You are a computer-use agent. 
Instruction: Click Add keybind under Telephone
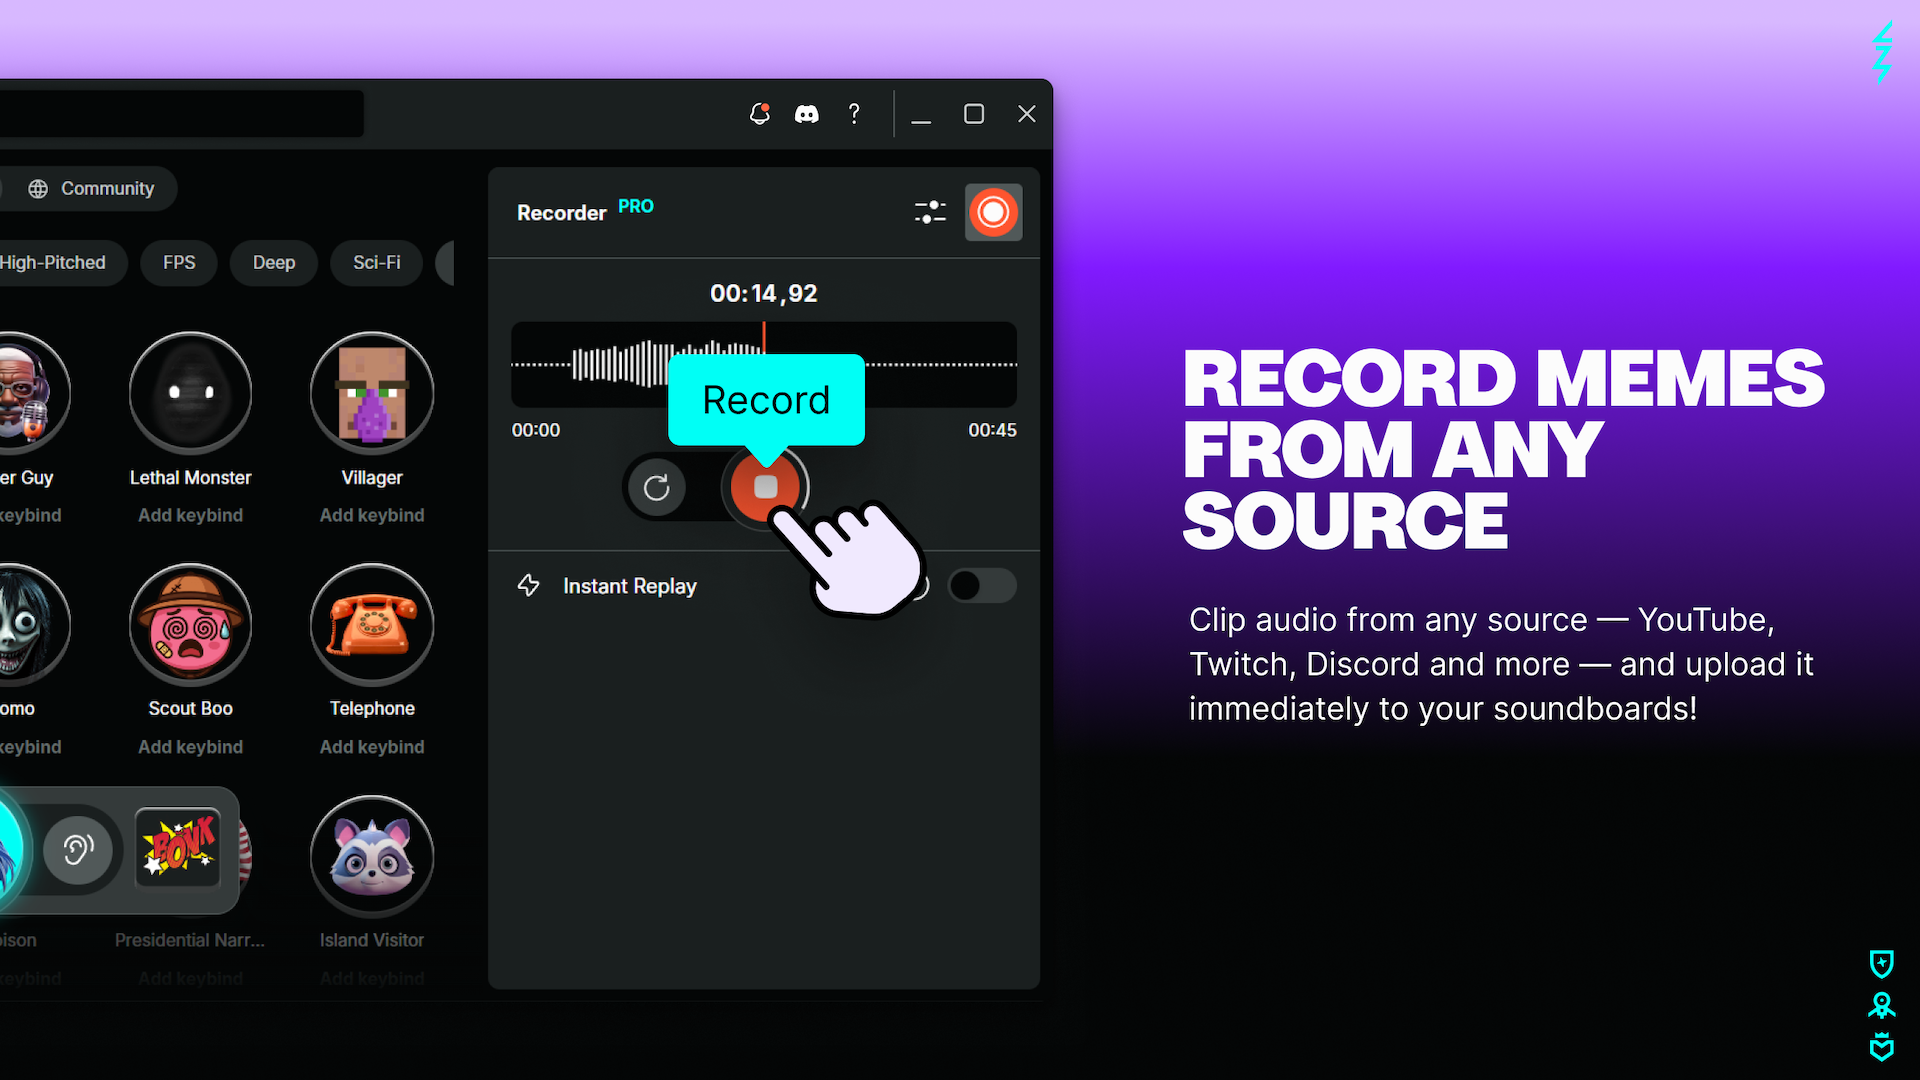pos(372,747)
